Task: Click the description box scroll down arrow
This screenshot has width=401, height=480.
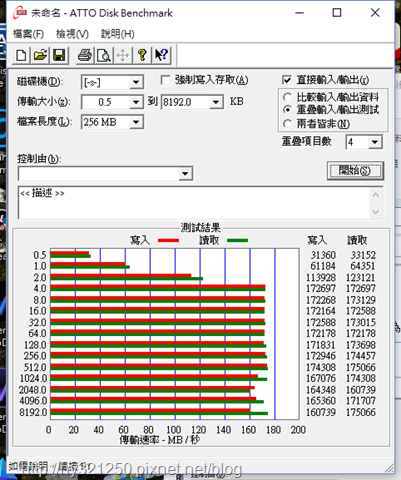Action: 376,212
